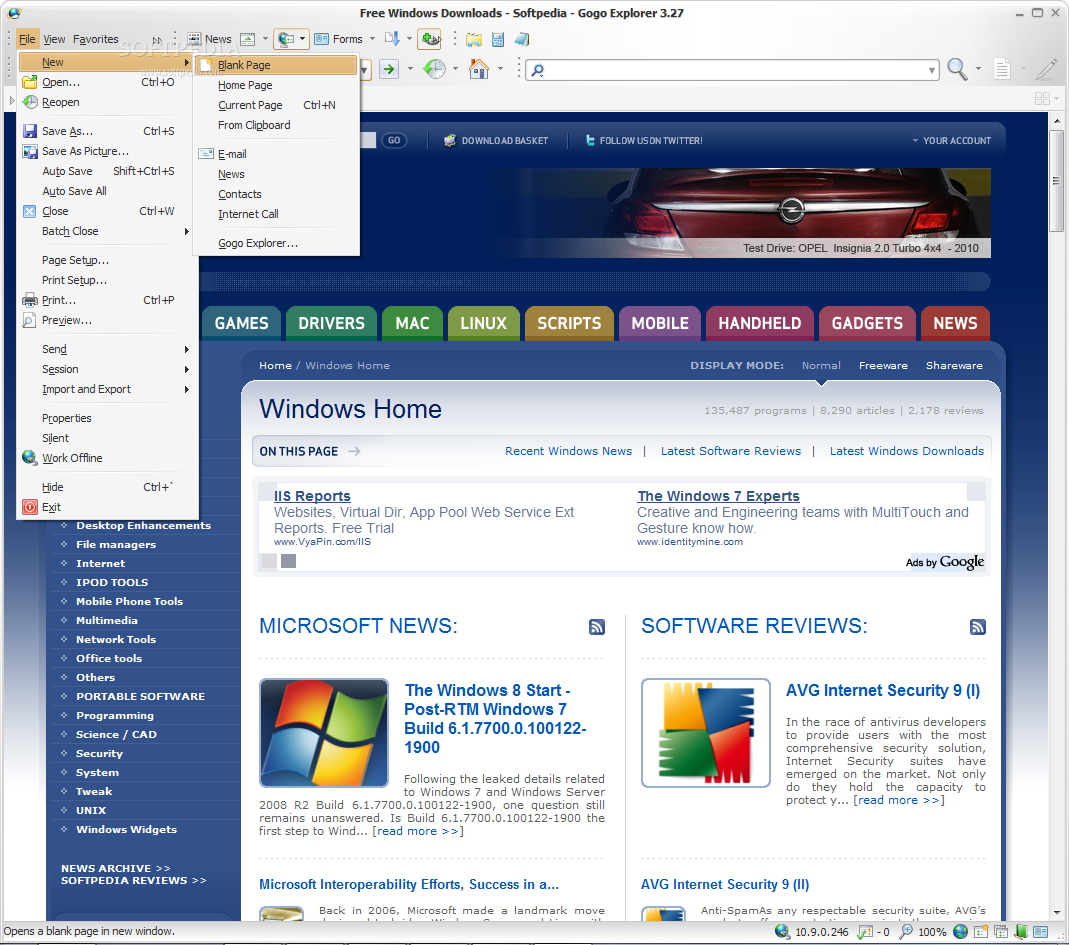Expand hidden menu items chevron after Favorites

pos(157,40)
